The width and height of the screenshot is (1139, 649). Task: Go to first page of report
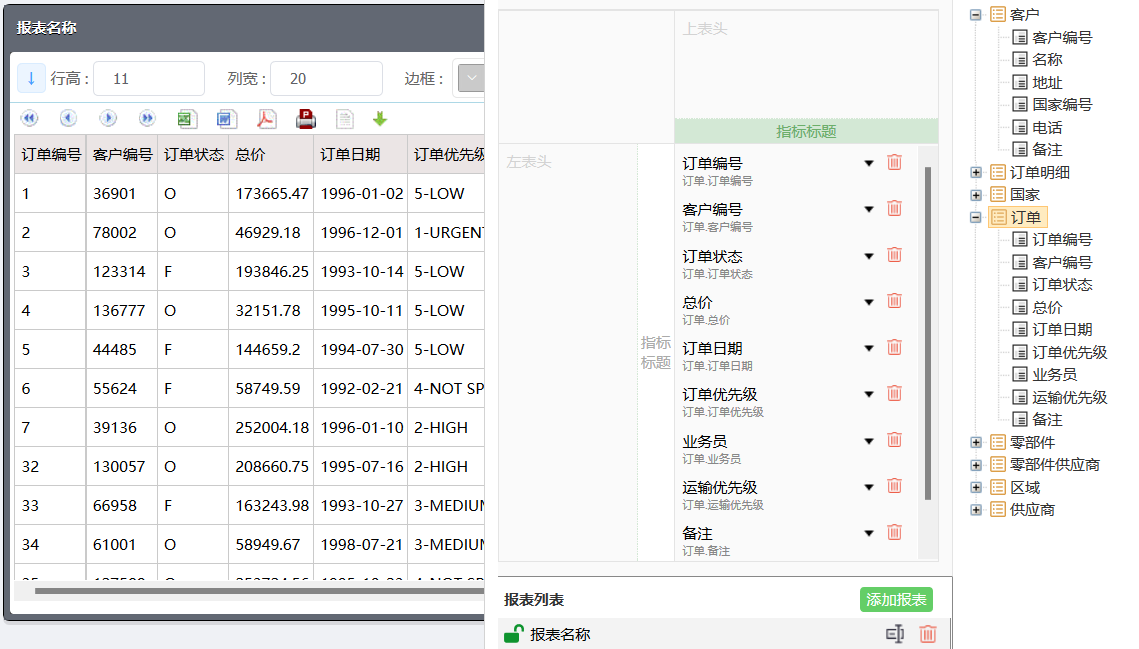29,118
